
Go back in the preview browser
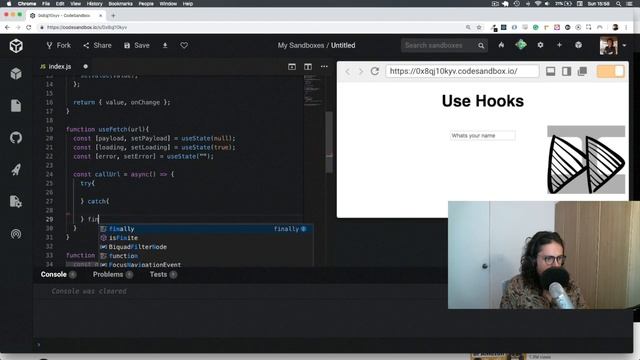348,71
